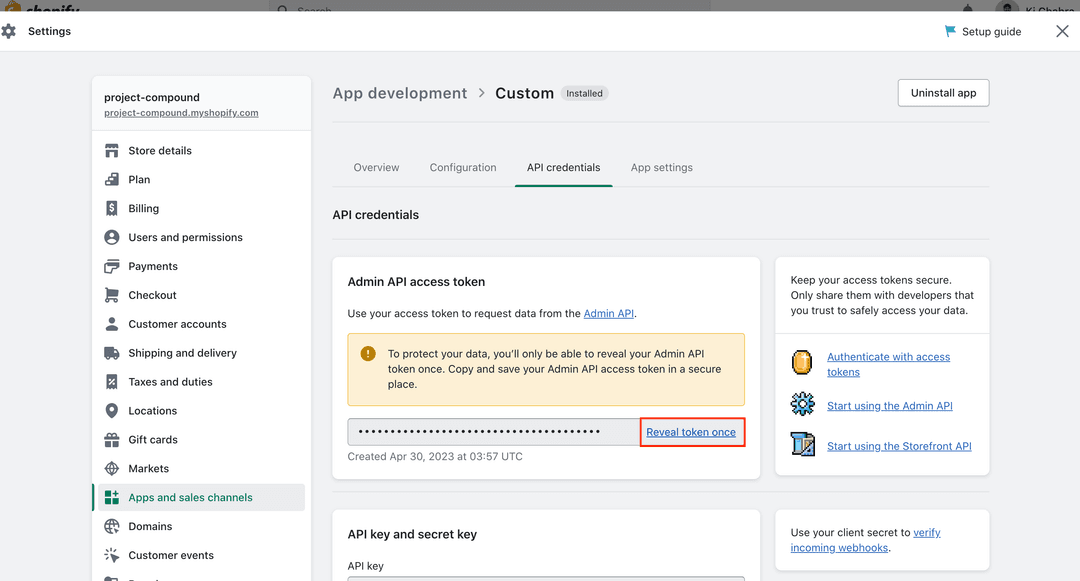
Task: Click the Domains globe icon
Action: point(112,527)
